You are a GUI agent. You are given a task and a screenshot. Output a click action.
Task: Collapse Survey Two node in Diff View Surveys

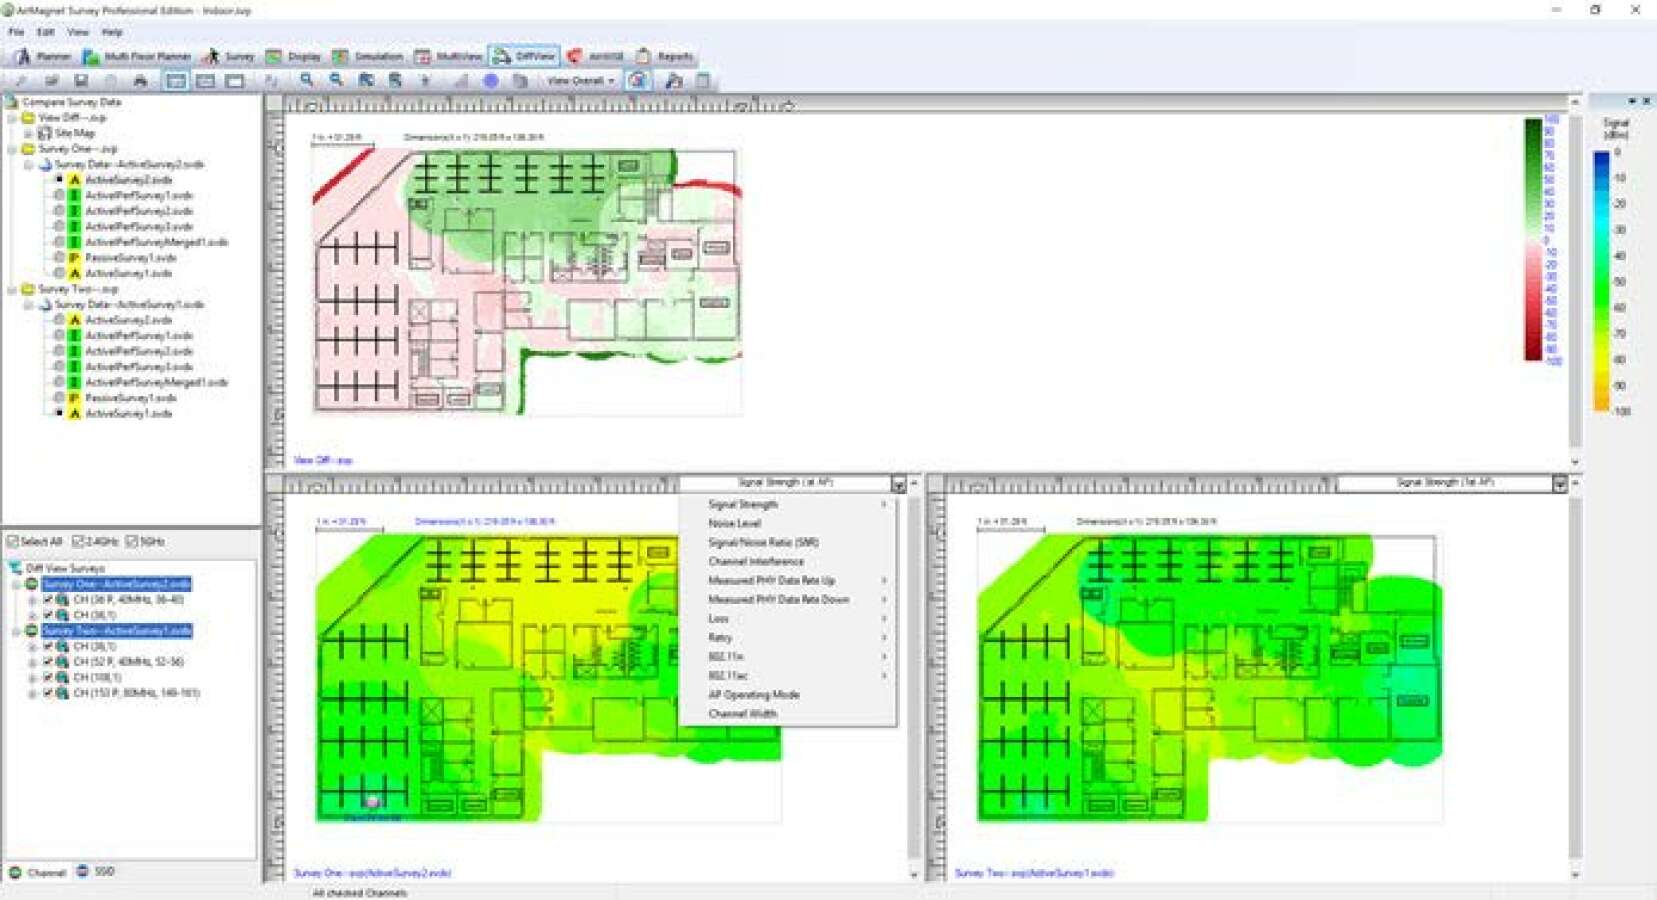coord(16,631)
